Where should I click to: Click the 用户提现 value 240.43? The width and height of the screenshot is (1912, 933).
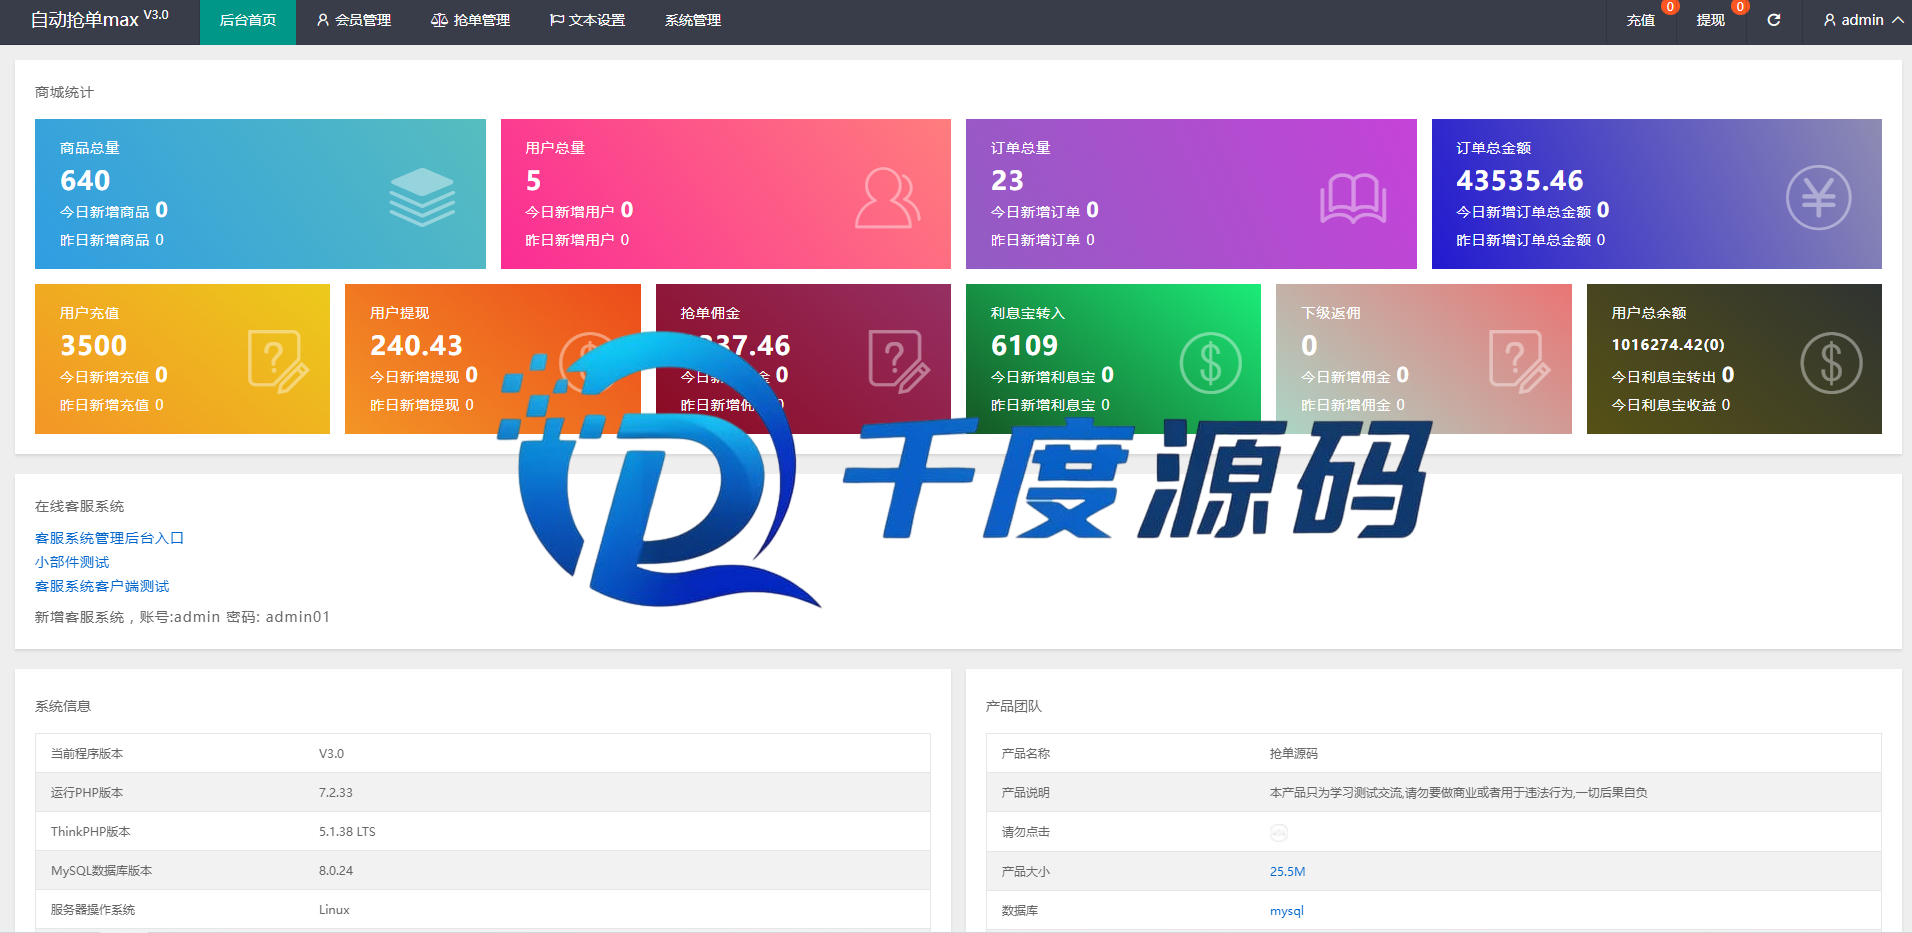[x=416, y=345]
